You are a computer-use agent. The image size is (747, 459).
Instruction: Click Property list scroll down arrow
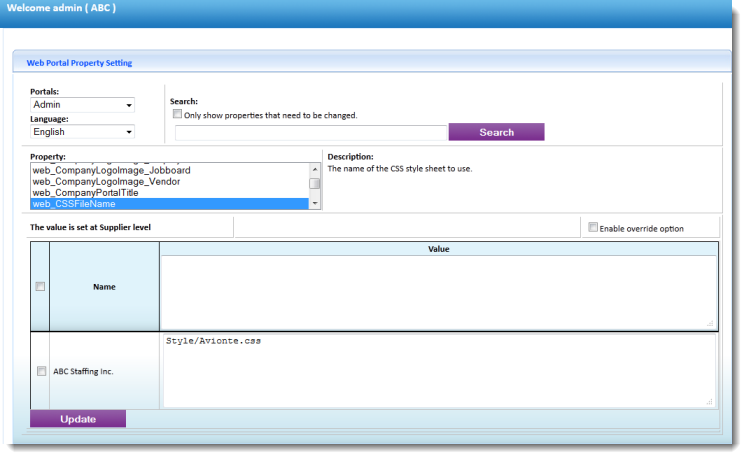315,204
